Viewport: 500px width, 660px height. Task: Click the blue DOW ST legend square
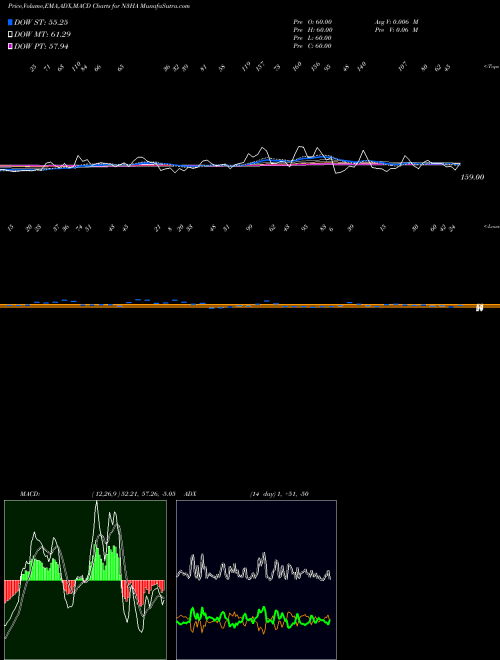click(10, 22)
